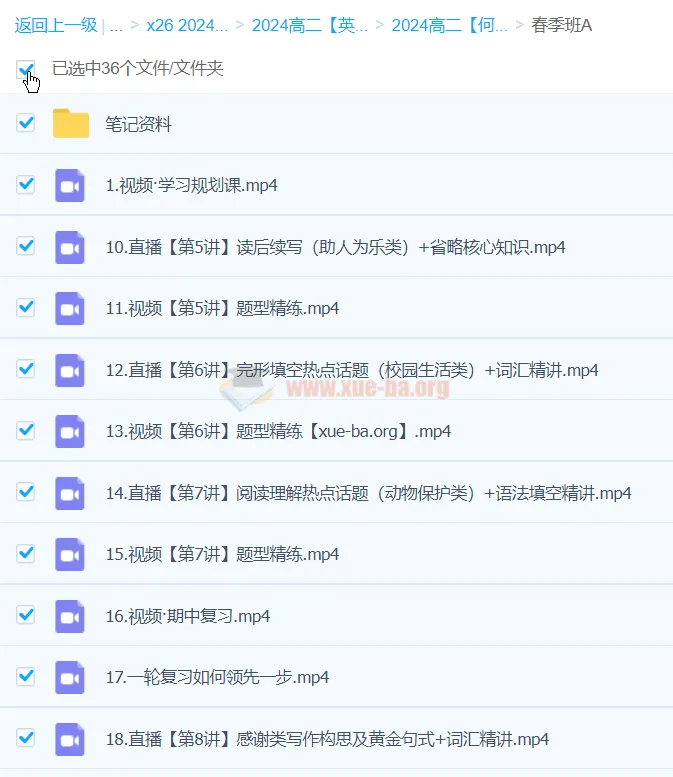The width and height of the screenshot is (673, 777).
Task: Expand the collapsed breadcrumb ellipsis
Action: coord(116,25)
